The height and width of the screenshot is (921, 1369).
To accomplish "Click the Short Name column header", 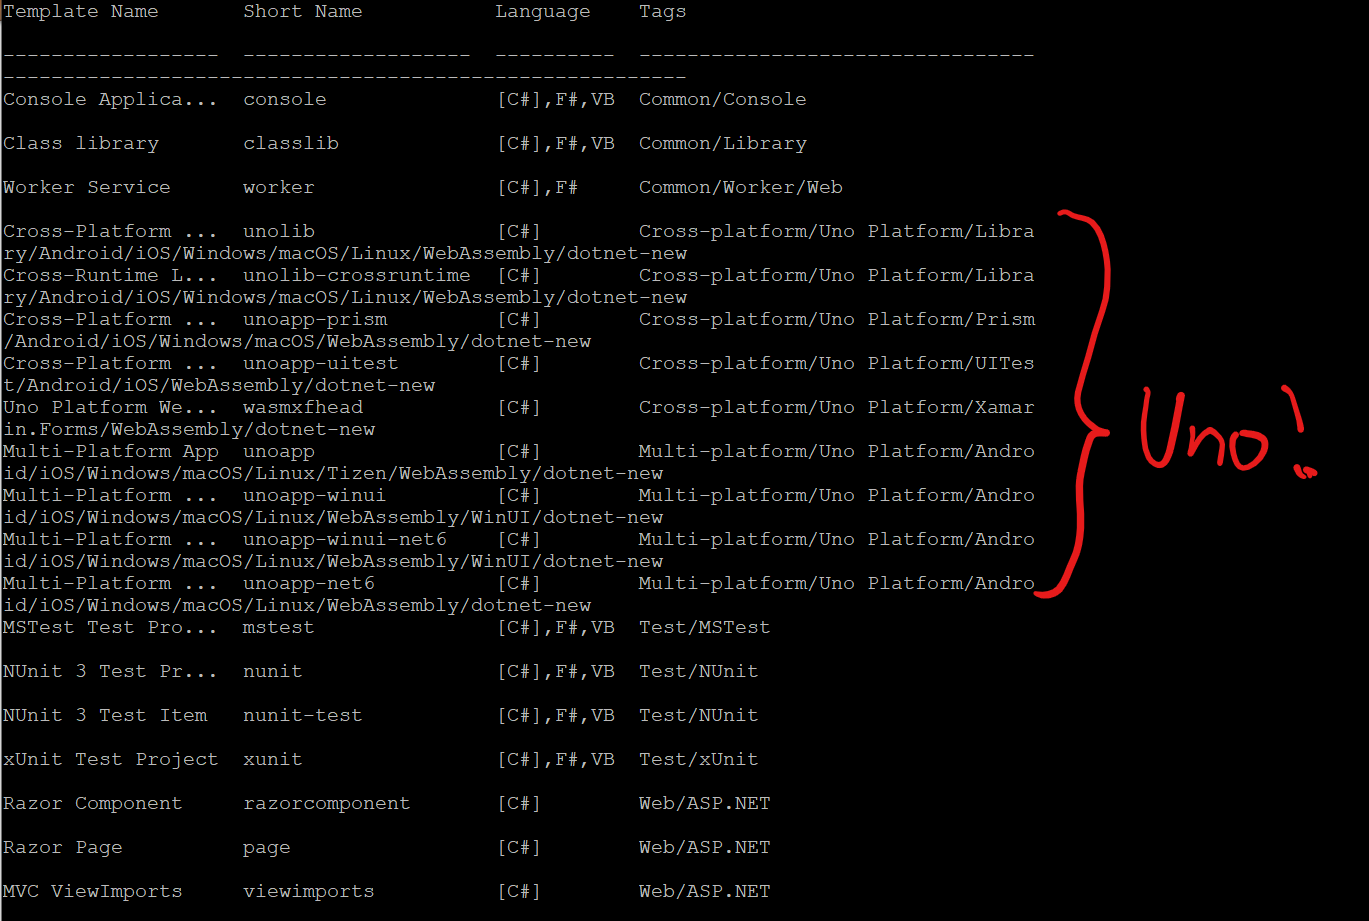I will tap(303, 12).
